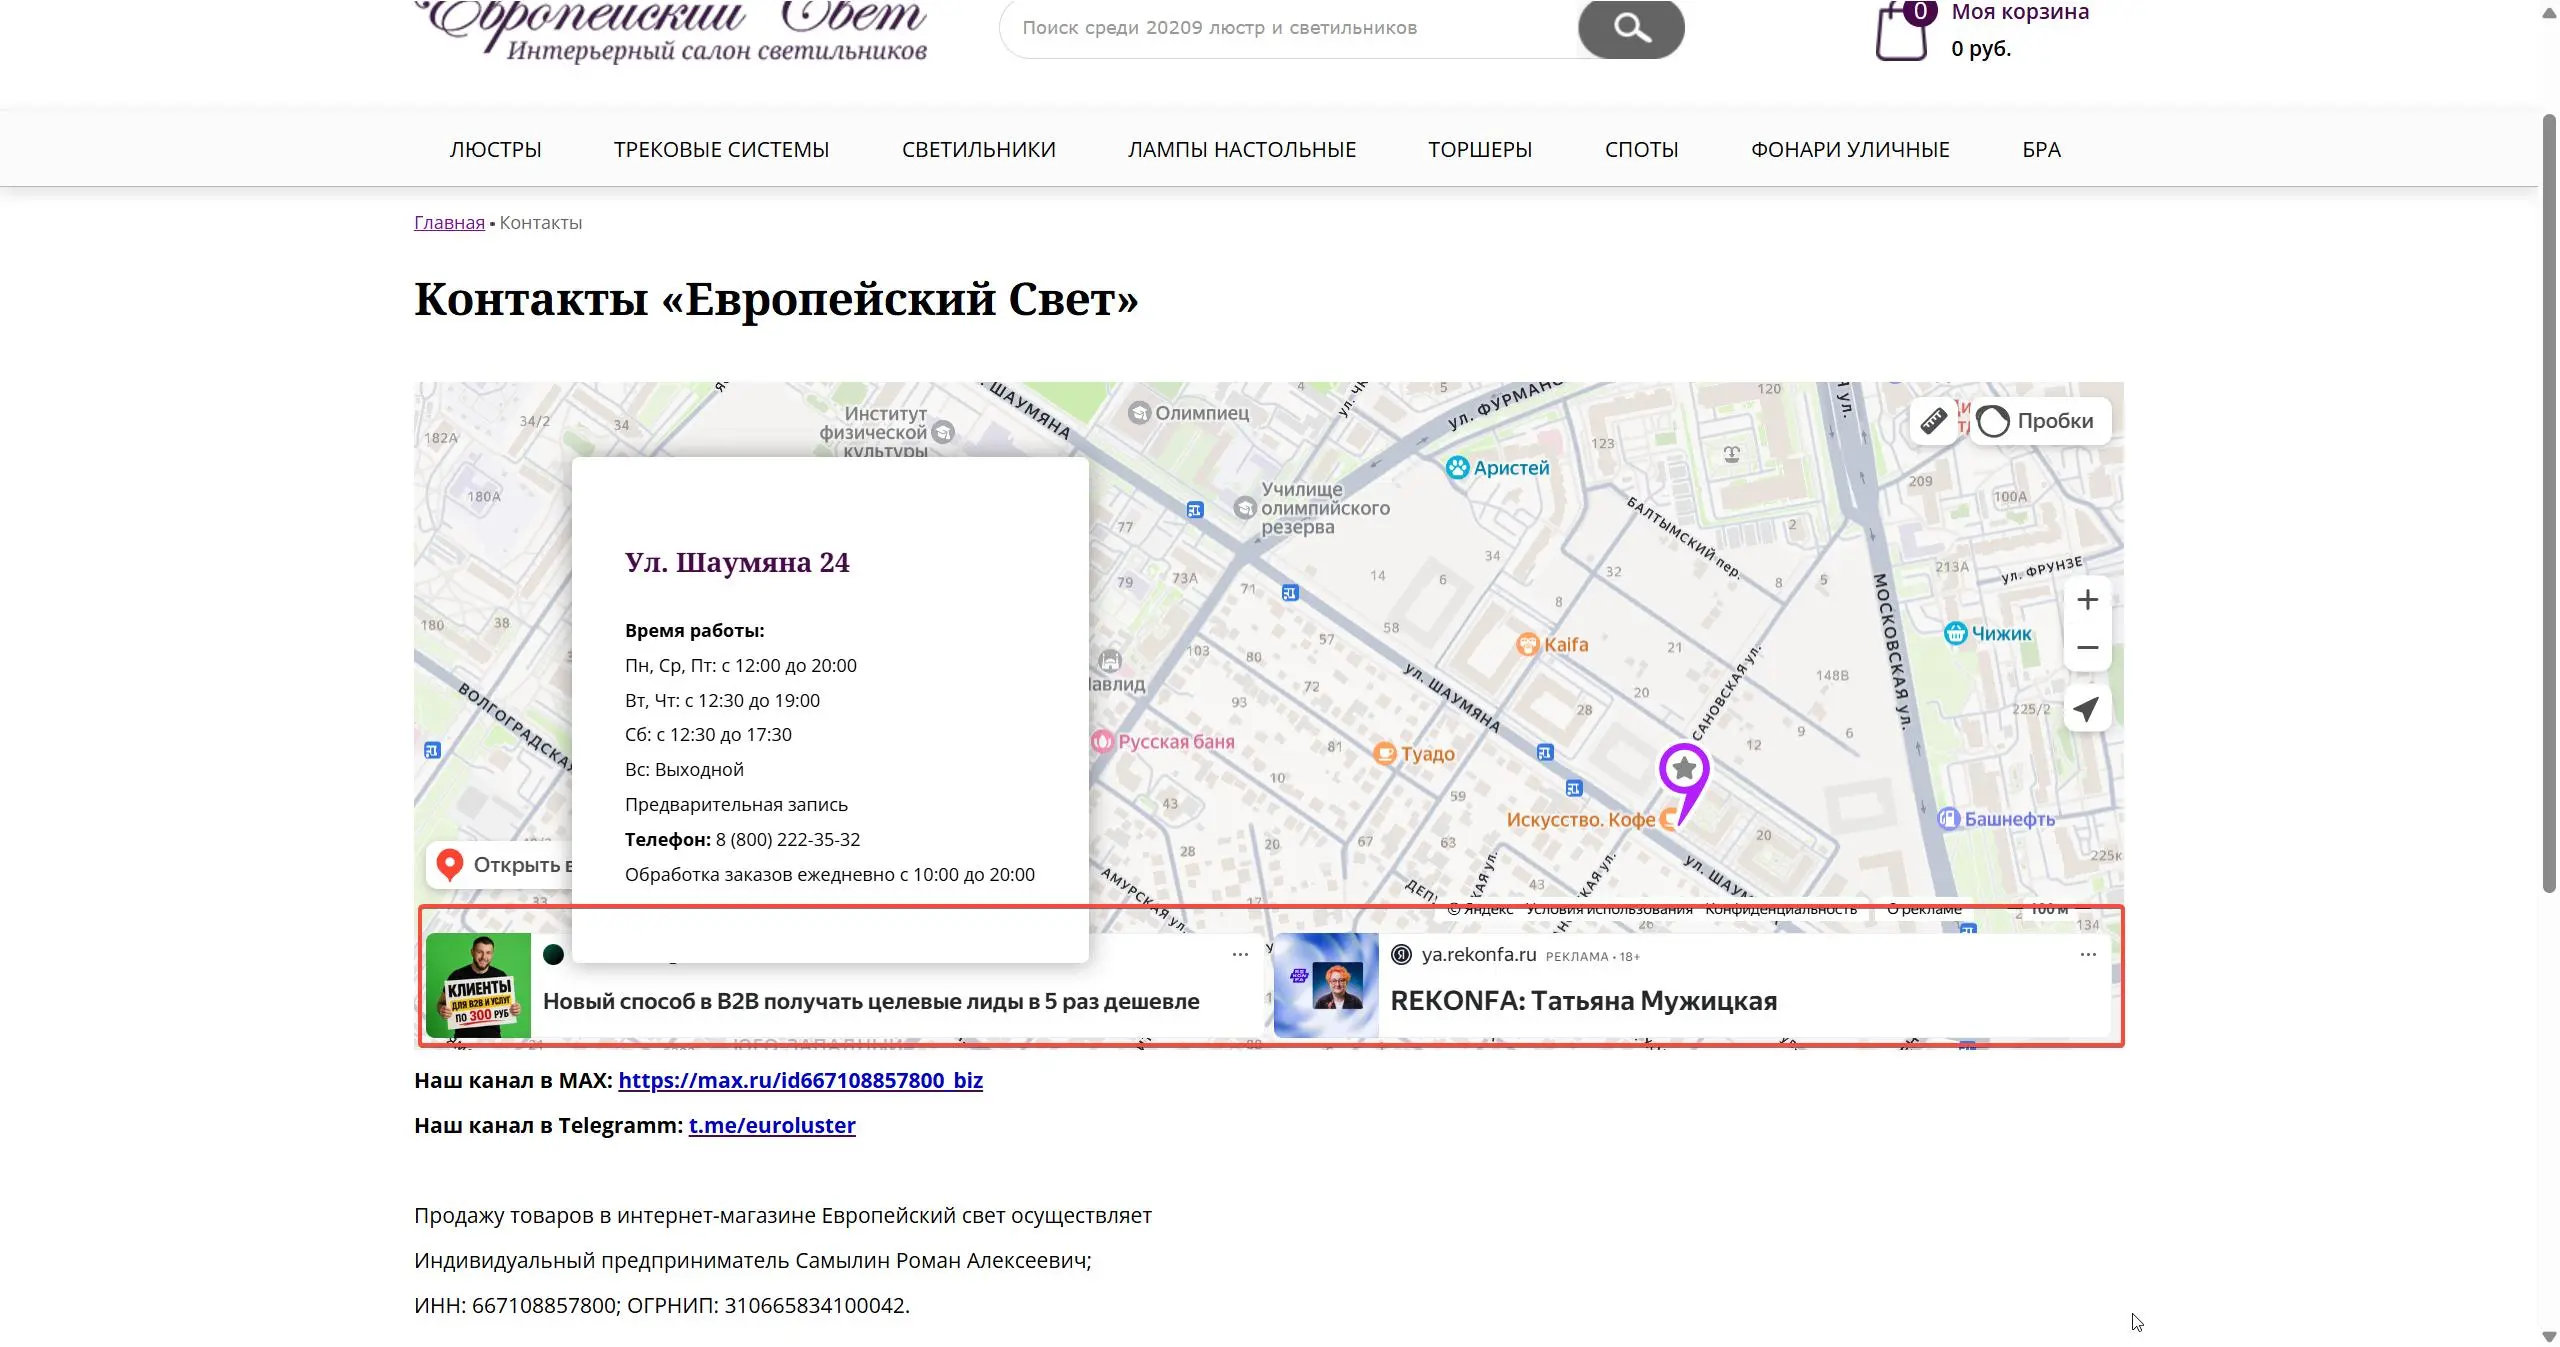Click the Аристей map marker

[1458, 468]
